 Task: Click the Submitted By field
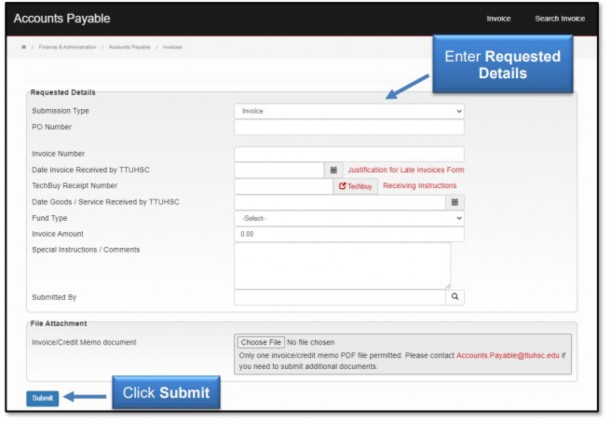coord(340,297)
